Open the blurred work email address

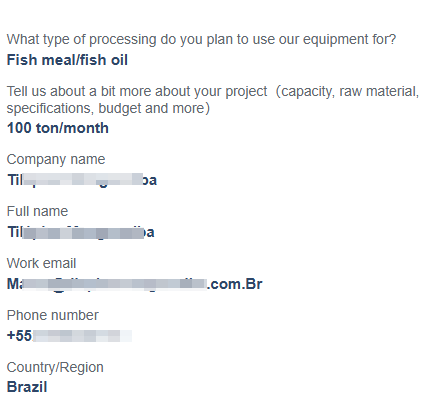click(x=135, y=284)
